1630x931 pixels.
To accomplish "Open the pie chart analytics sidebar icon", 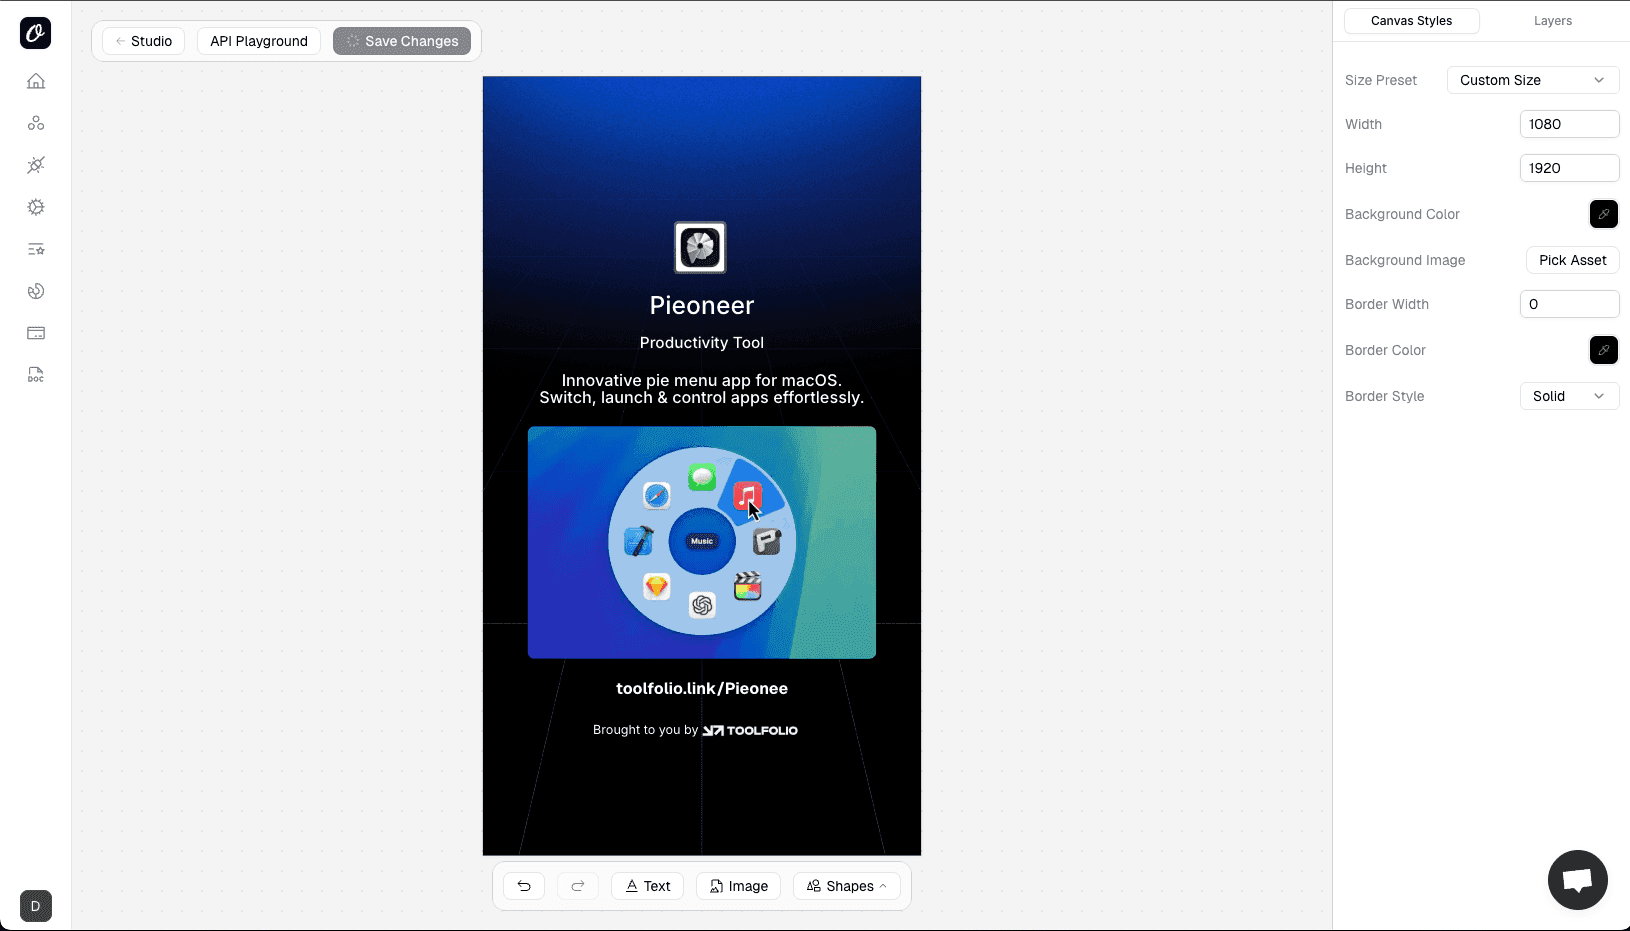I will coord(36,291).
